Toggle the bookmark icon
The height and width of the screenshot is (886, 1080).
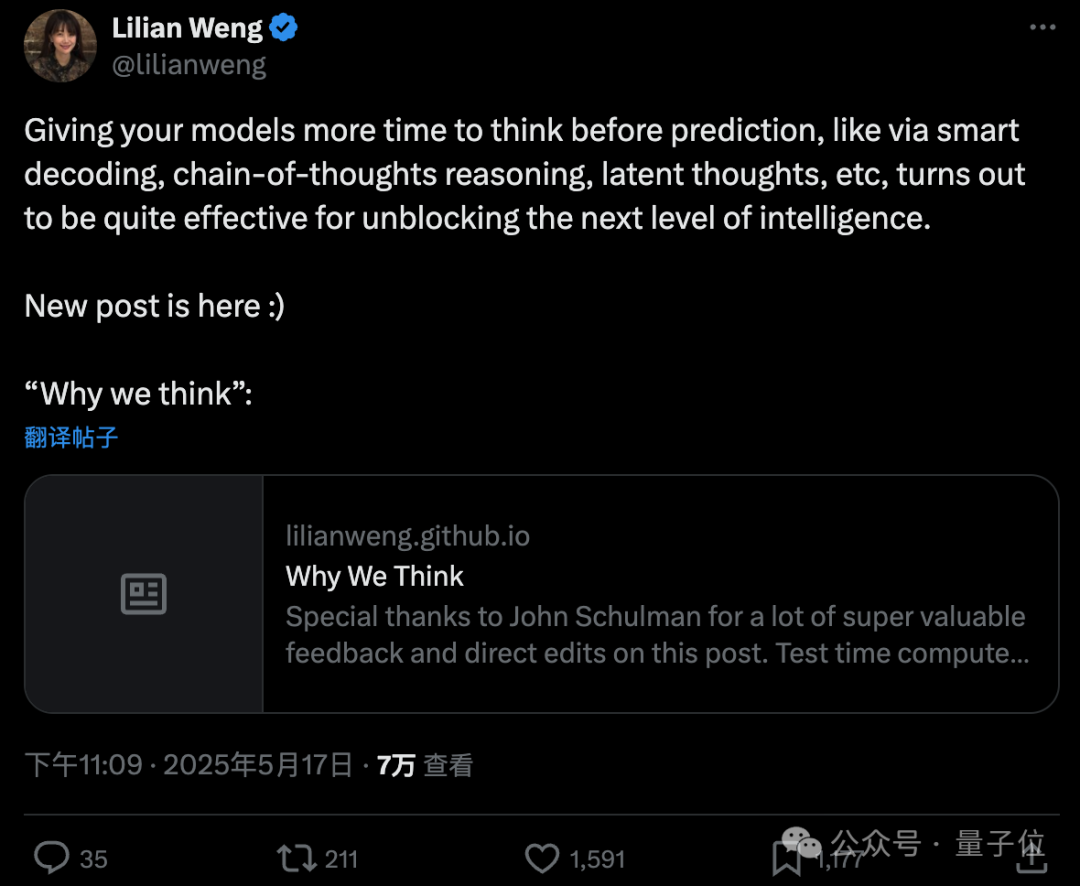(786, 859)
